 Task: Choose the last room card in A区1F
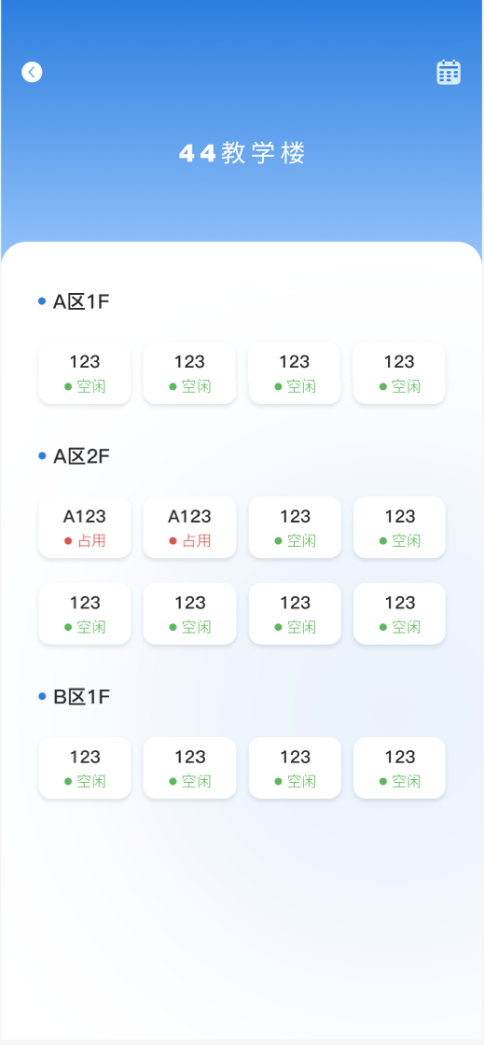pos(399,373)
